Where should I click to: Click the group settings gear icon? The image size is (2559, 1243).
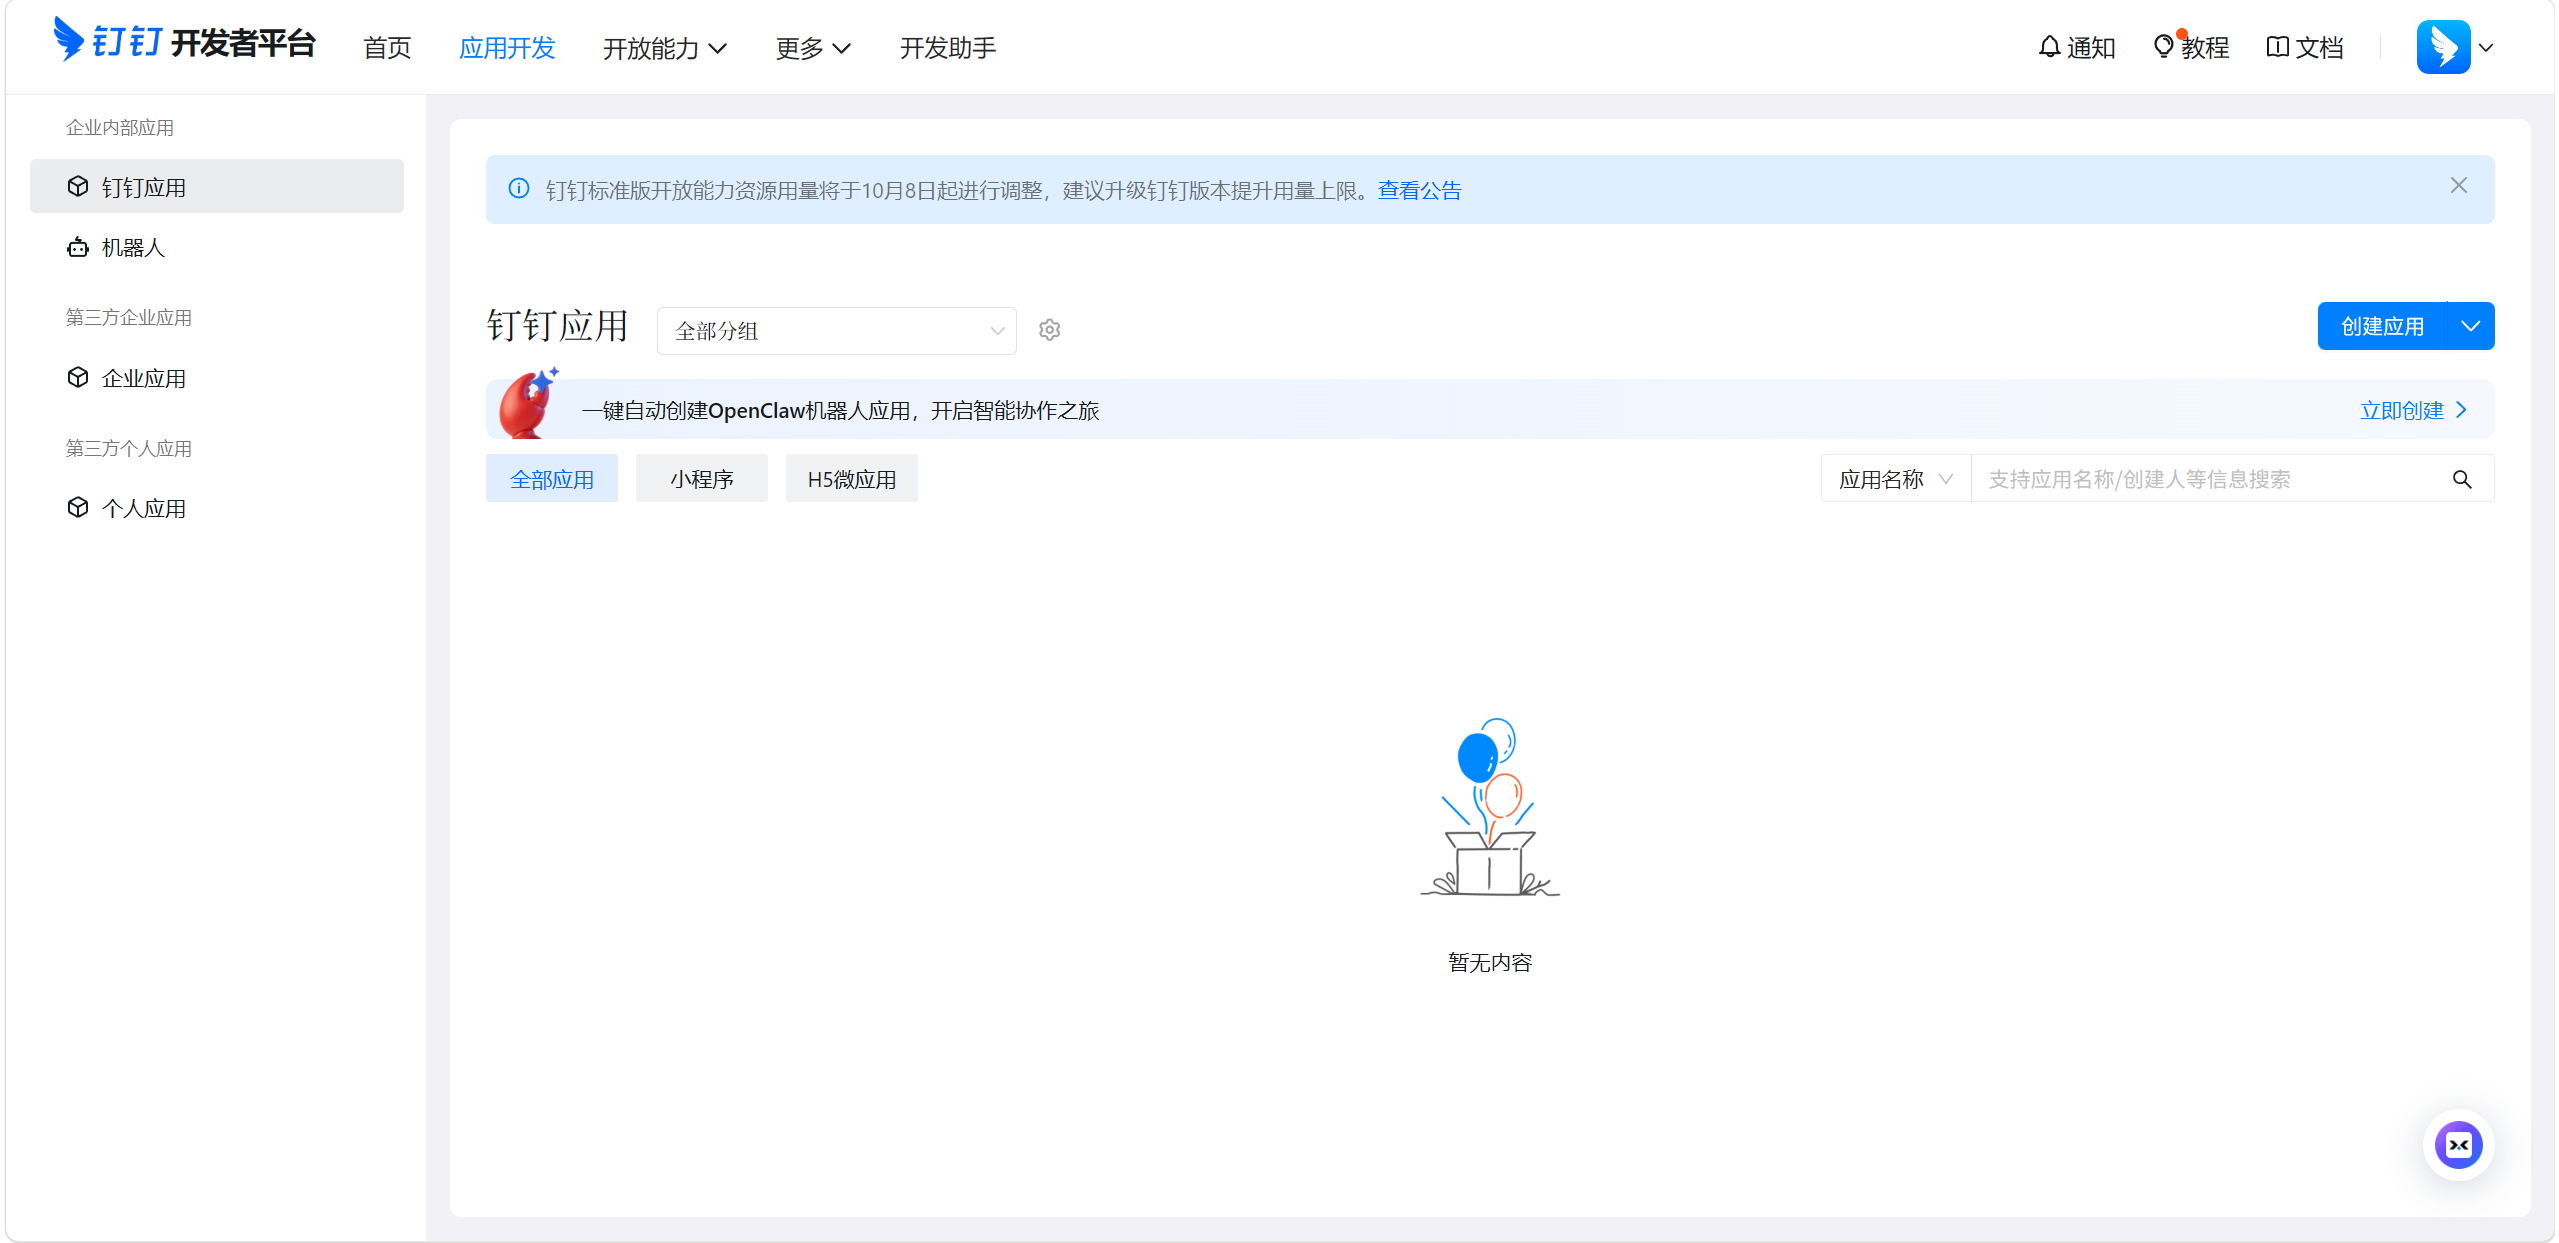1049,330
